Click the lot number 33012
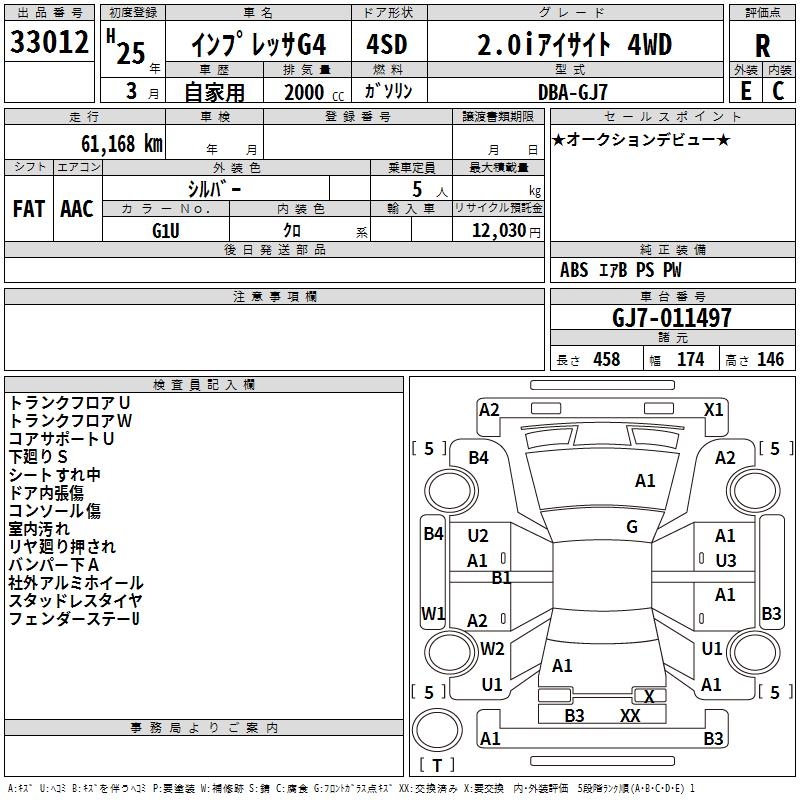800x800 pixels. (x=50, y=43)
